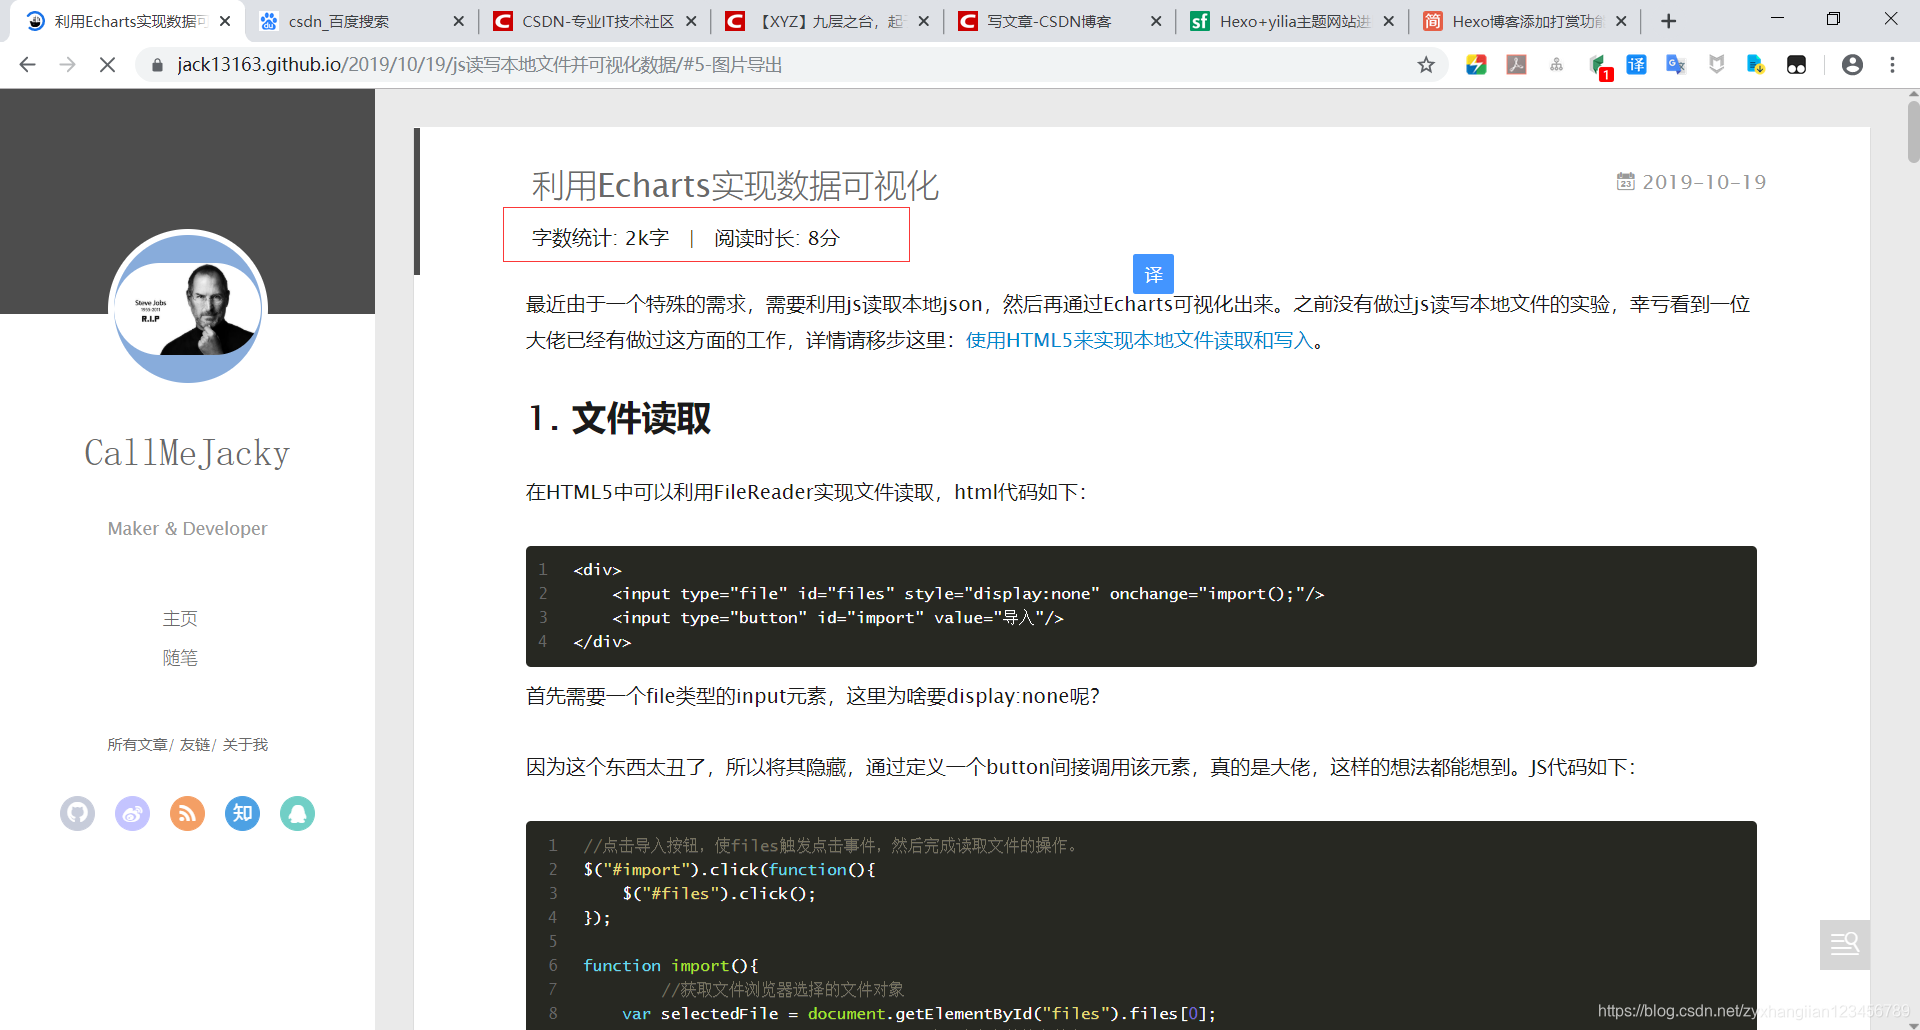Screen dimensions: 1920x1030
Task: Open a new browser tab
Action: [x=1668, y=21]
